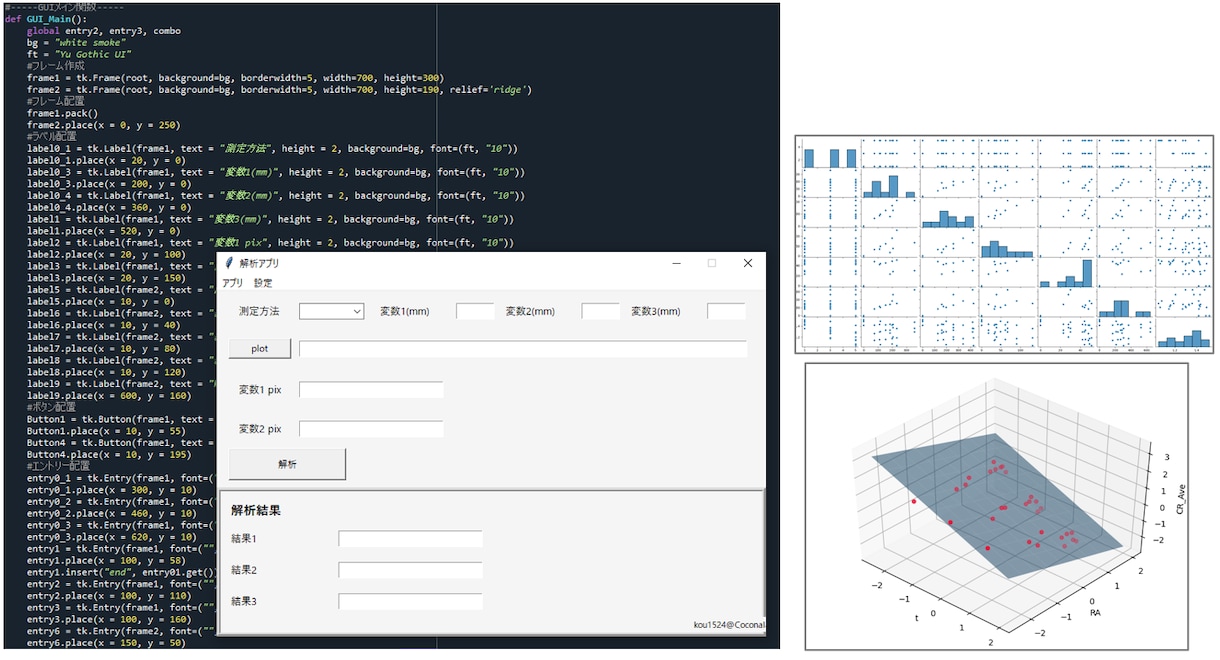Click the code line ft = "Yu Gothic UI"
The image size is (1220, 660).
coord(79,54)
